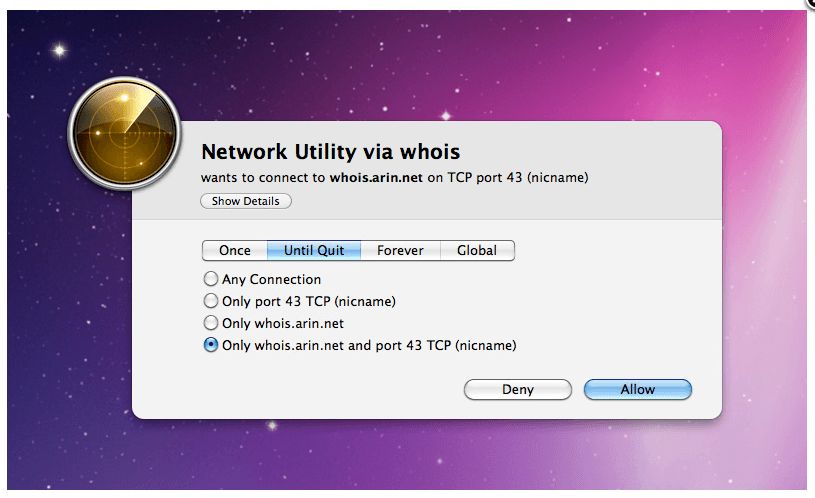Select the Until Quit duration tab
This screenshot has width=815, height=498.
point(314,251)
